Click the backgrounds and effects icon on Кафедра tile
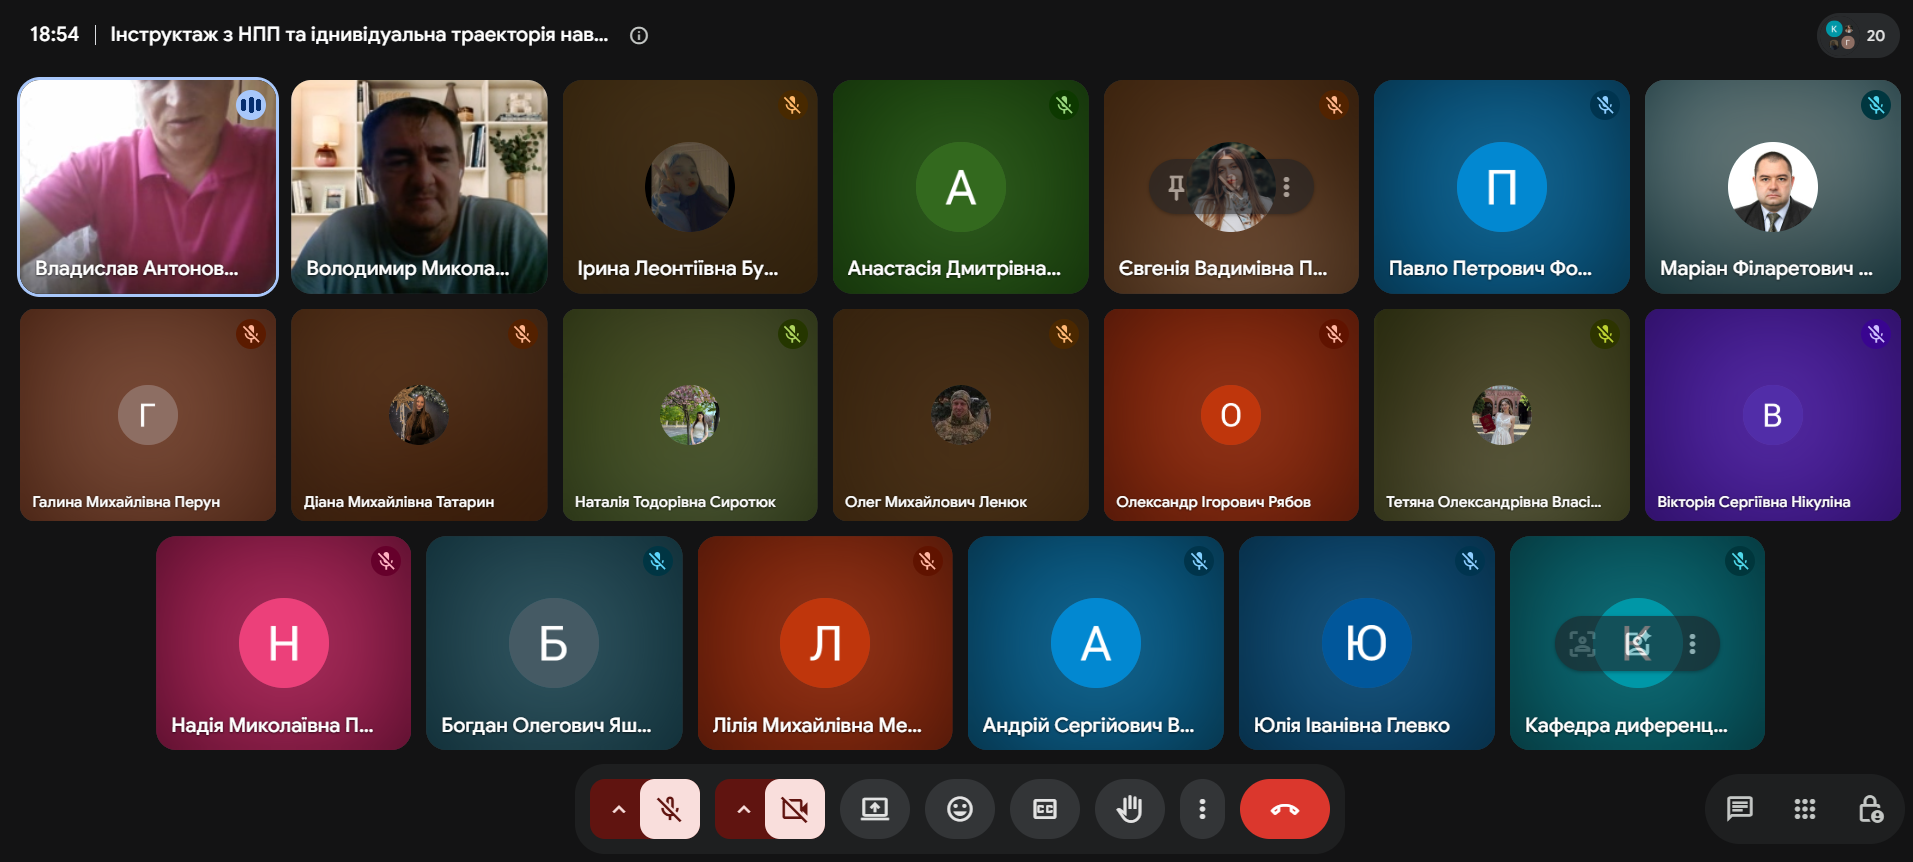This screenshot has width=1913, height=862. coord(1637,644)
